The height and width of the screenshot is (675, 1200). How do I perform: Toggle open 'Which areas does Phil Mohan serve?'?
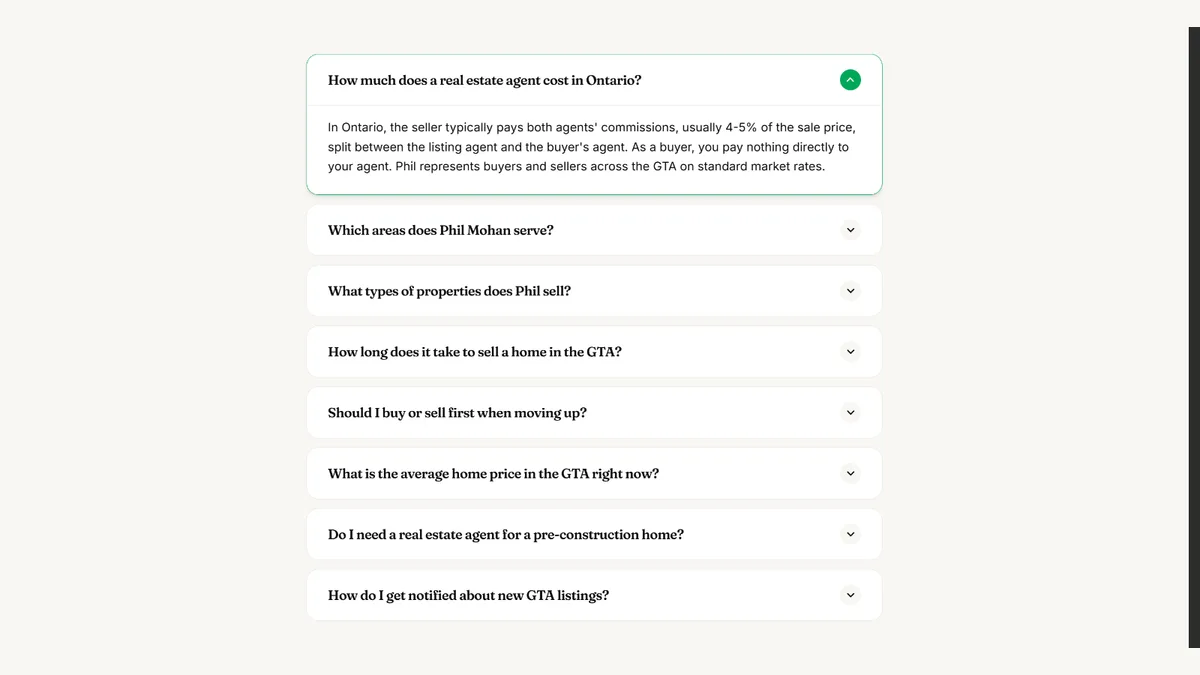coord(441,230)
